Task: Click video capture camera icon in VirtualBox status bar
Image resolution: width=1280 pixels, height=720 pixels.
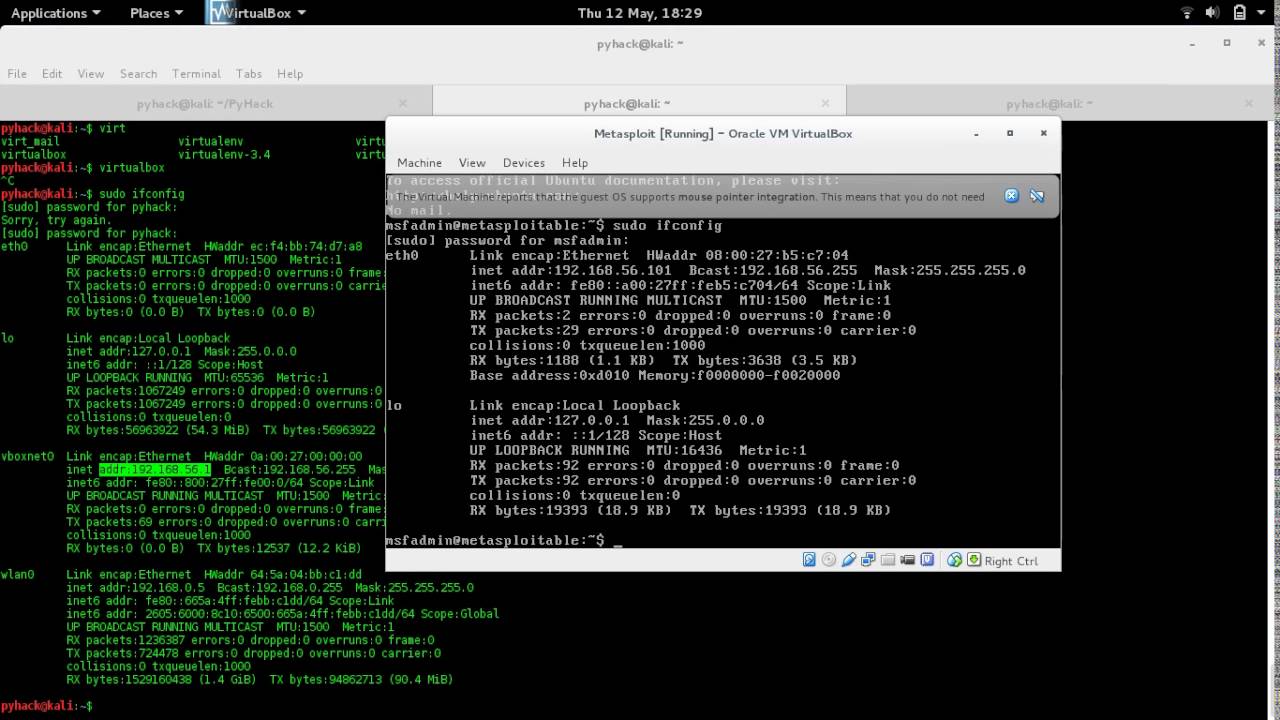Action: click(x=907, y=560)
